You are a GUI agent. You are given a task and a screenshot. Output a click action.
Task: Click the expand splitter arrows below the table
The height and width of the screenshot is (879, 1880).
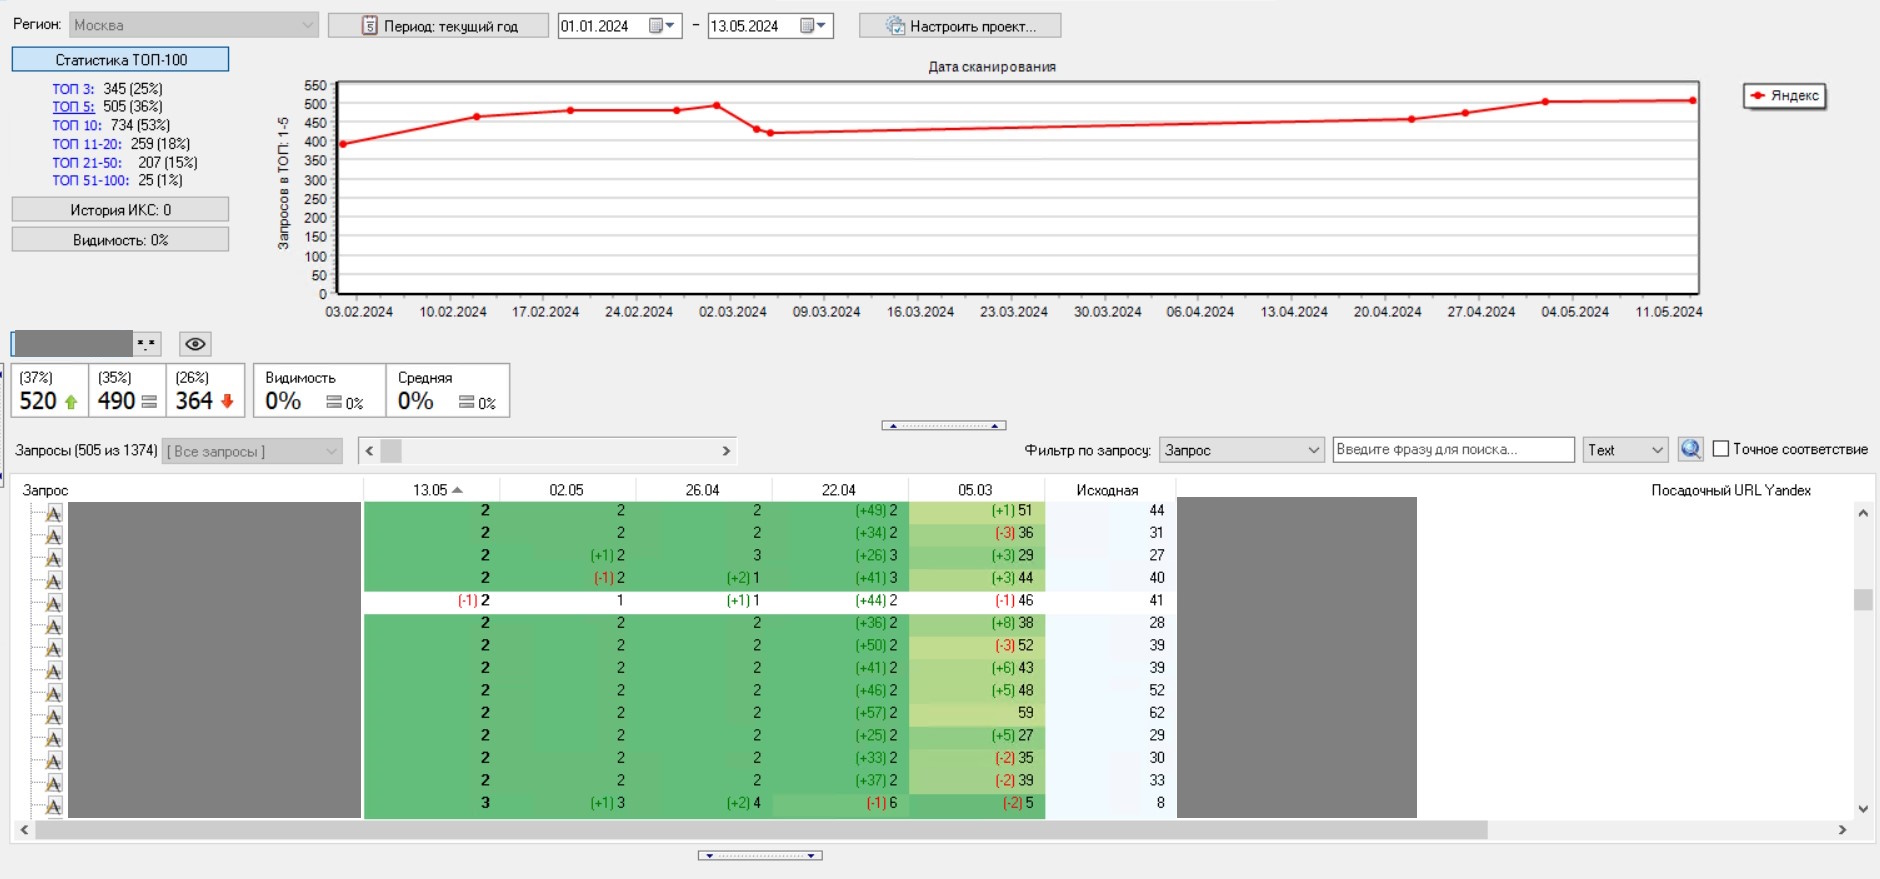760,856
